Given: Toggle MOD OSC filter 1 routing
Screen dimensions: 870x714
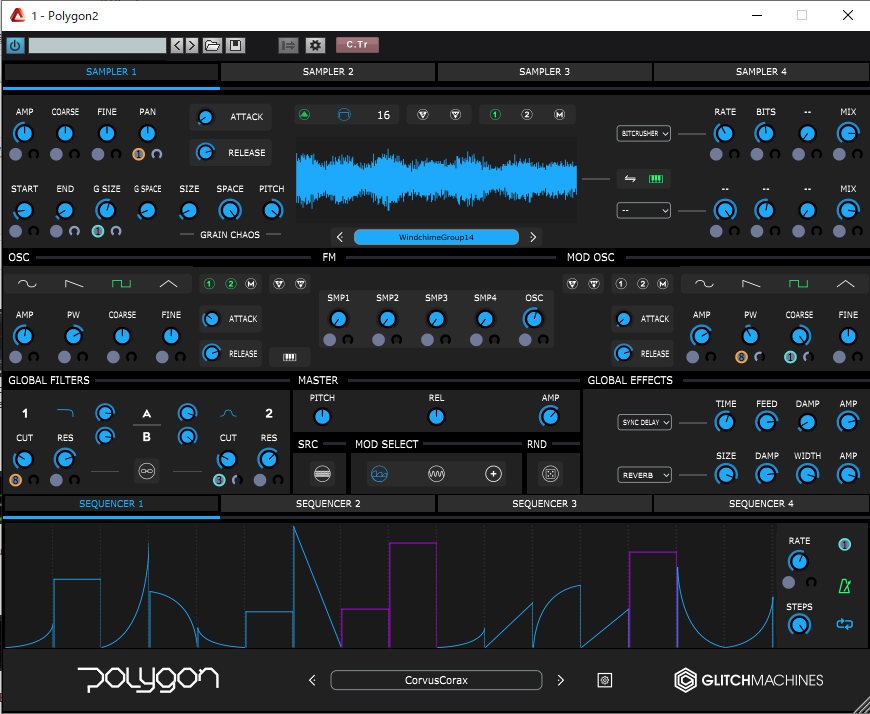Looking at the screenshot, I should (x=621, y=284).
